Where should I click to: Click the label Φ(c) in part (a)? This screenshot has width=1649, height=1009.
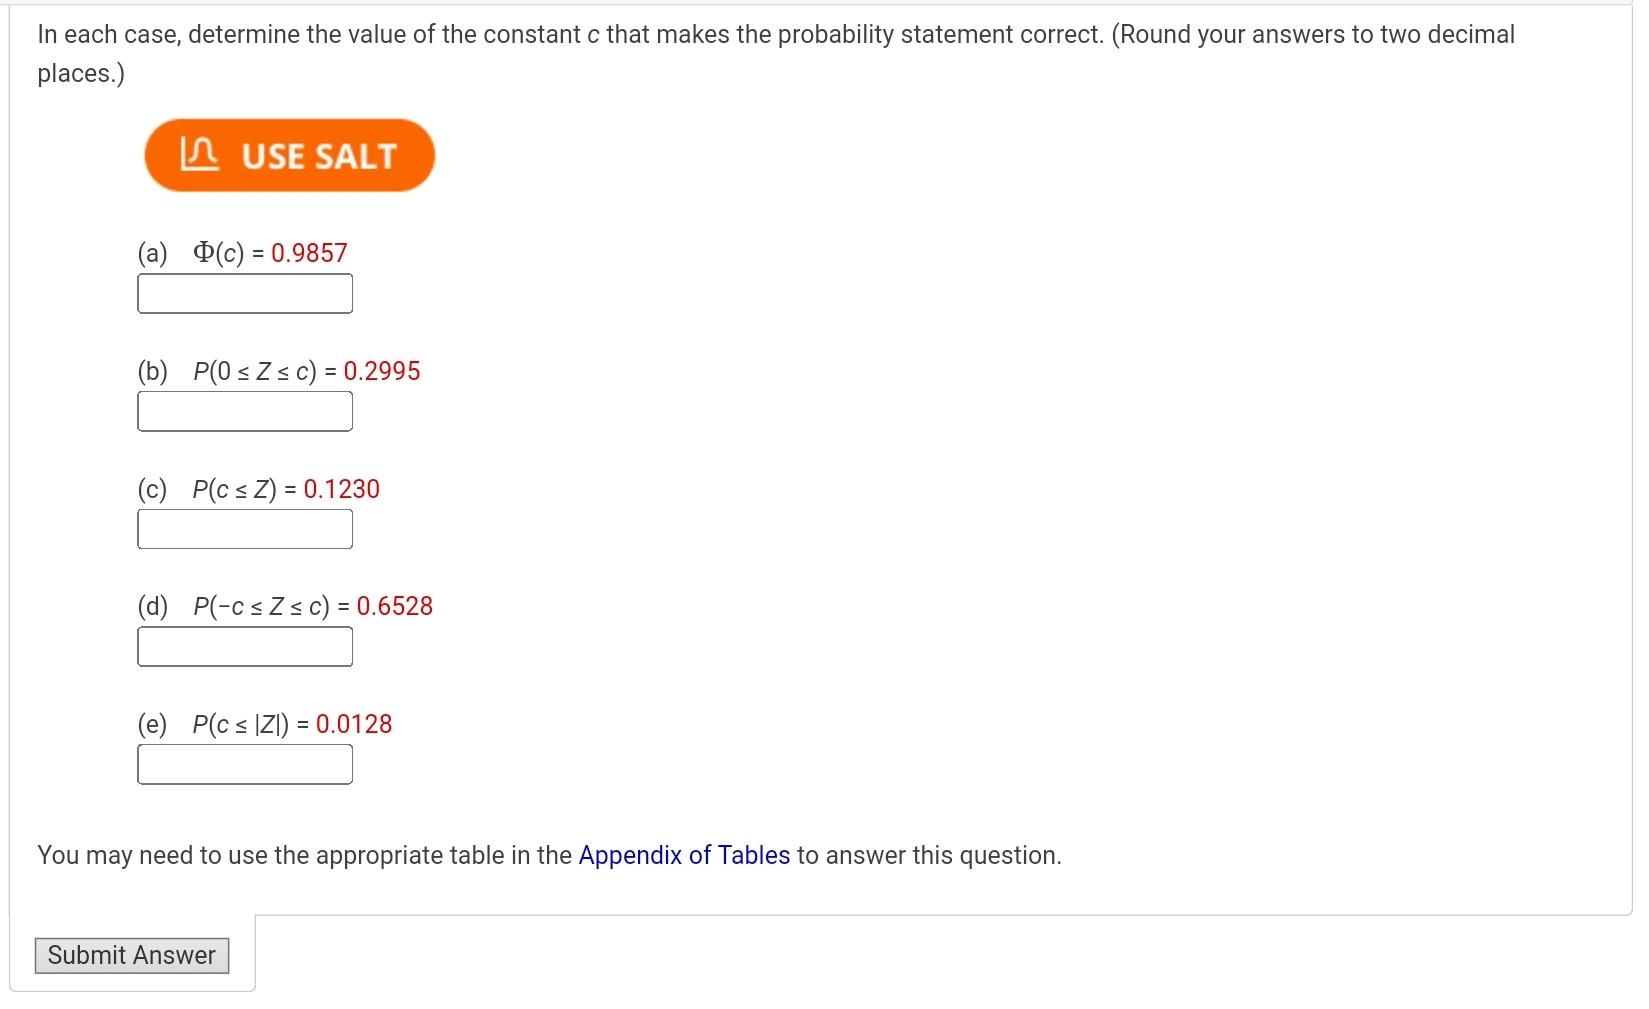219,251
